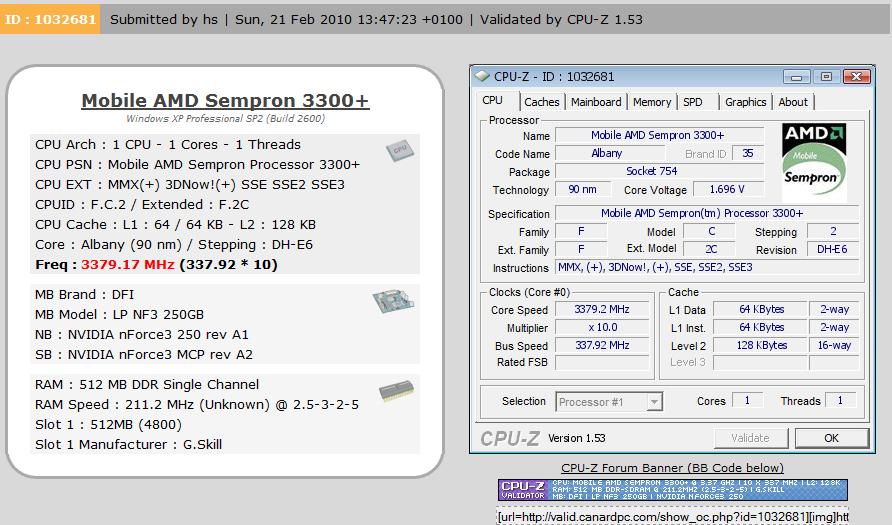892x525 pixels.
Task: Click the RAM module icon beside RAM row
Action: coord(397,390)
